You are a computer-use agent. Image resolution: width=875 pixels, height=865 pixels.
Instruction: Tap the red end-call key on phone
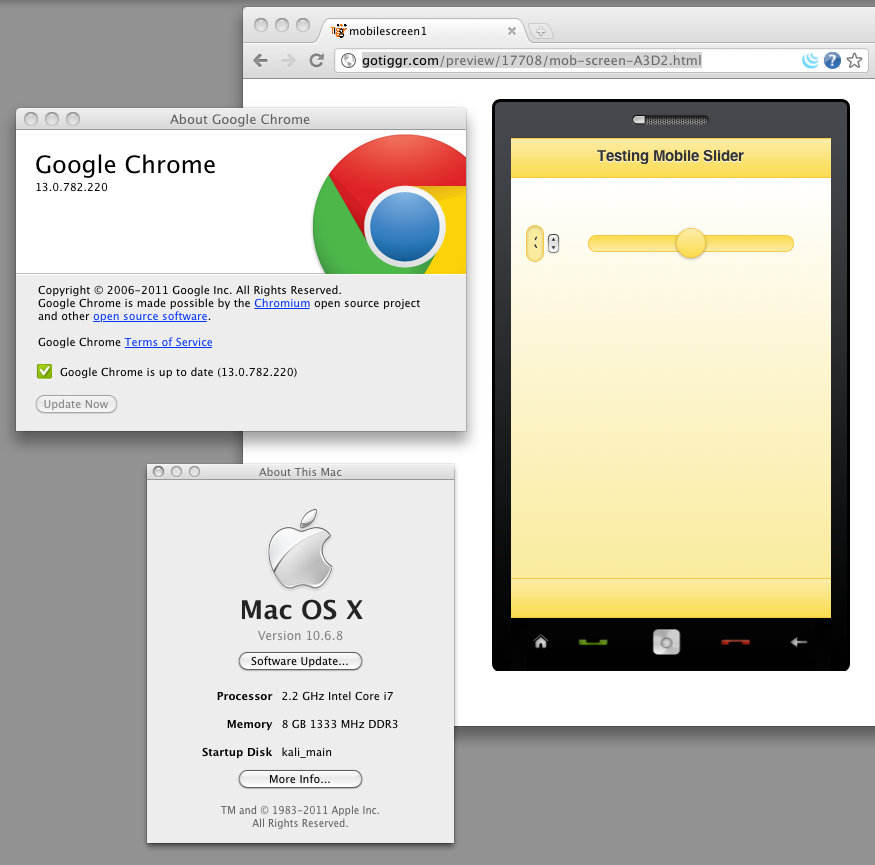[x=735, y=642]
